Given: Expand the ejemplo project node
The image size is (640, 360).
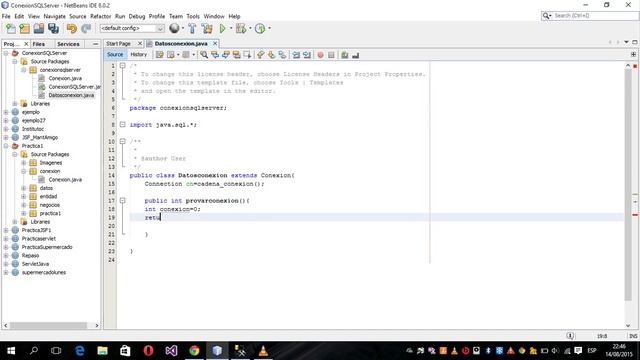Looking at the screenshot, I should [x=6, y=112].
